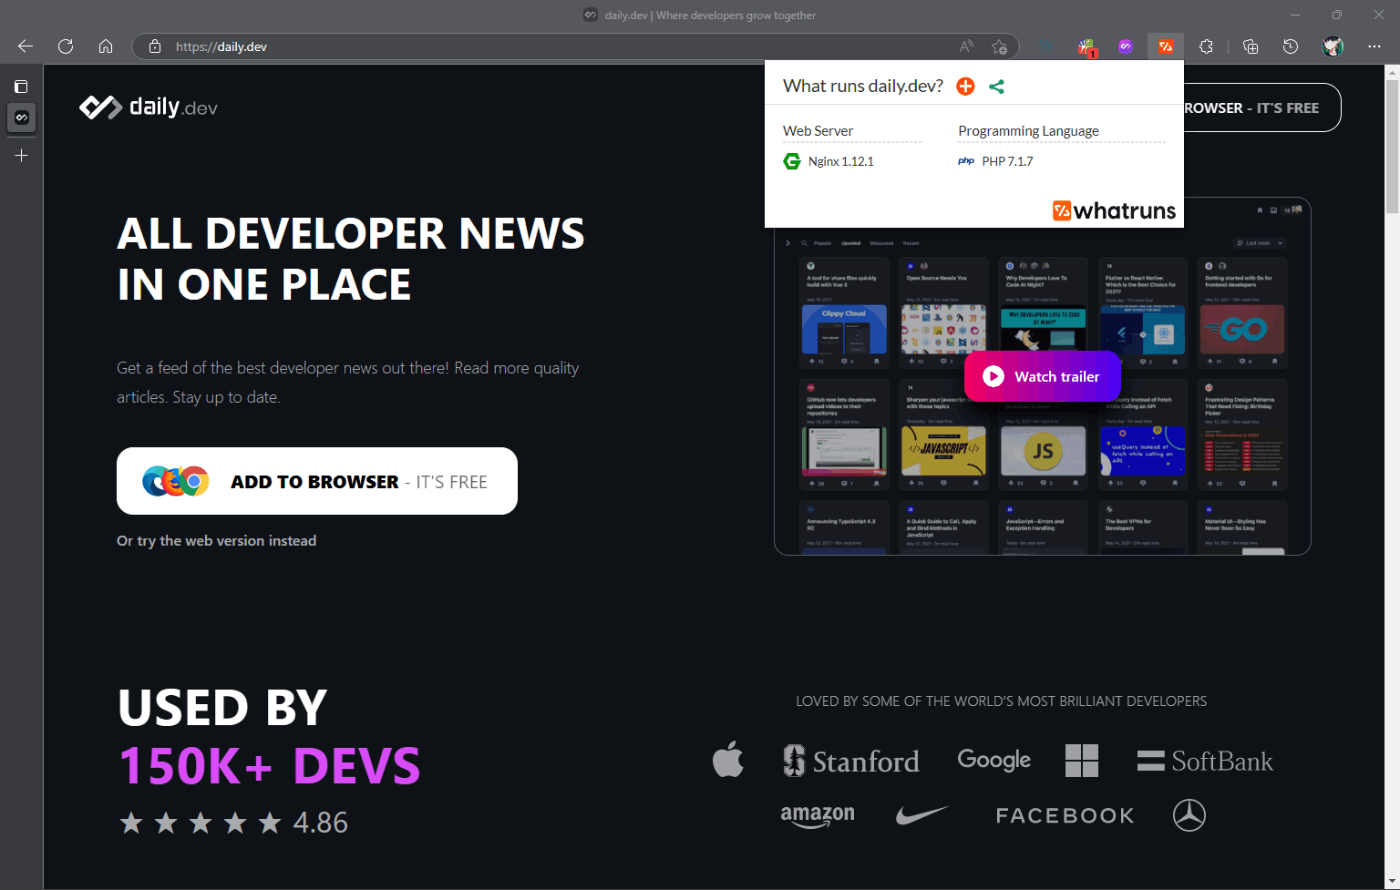Click the Nginx logo icon
The image size is (1400, 890).
(x=791, y=161)
